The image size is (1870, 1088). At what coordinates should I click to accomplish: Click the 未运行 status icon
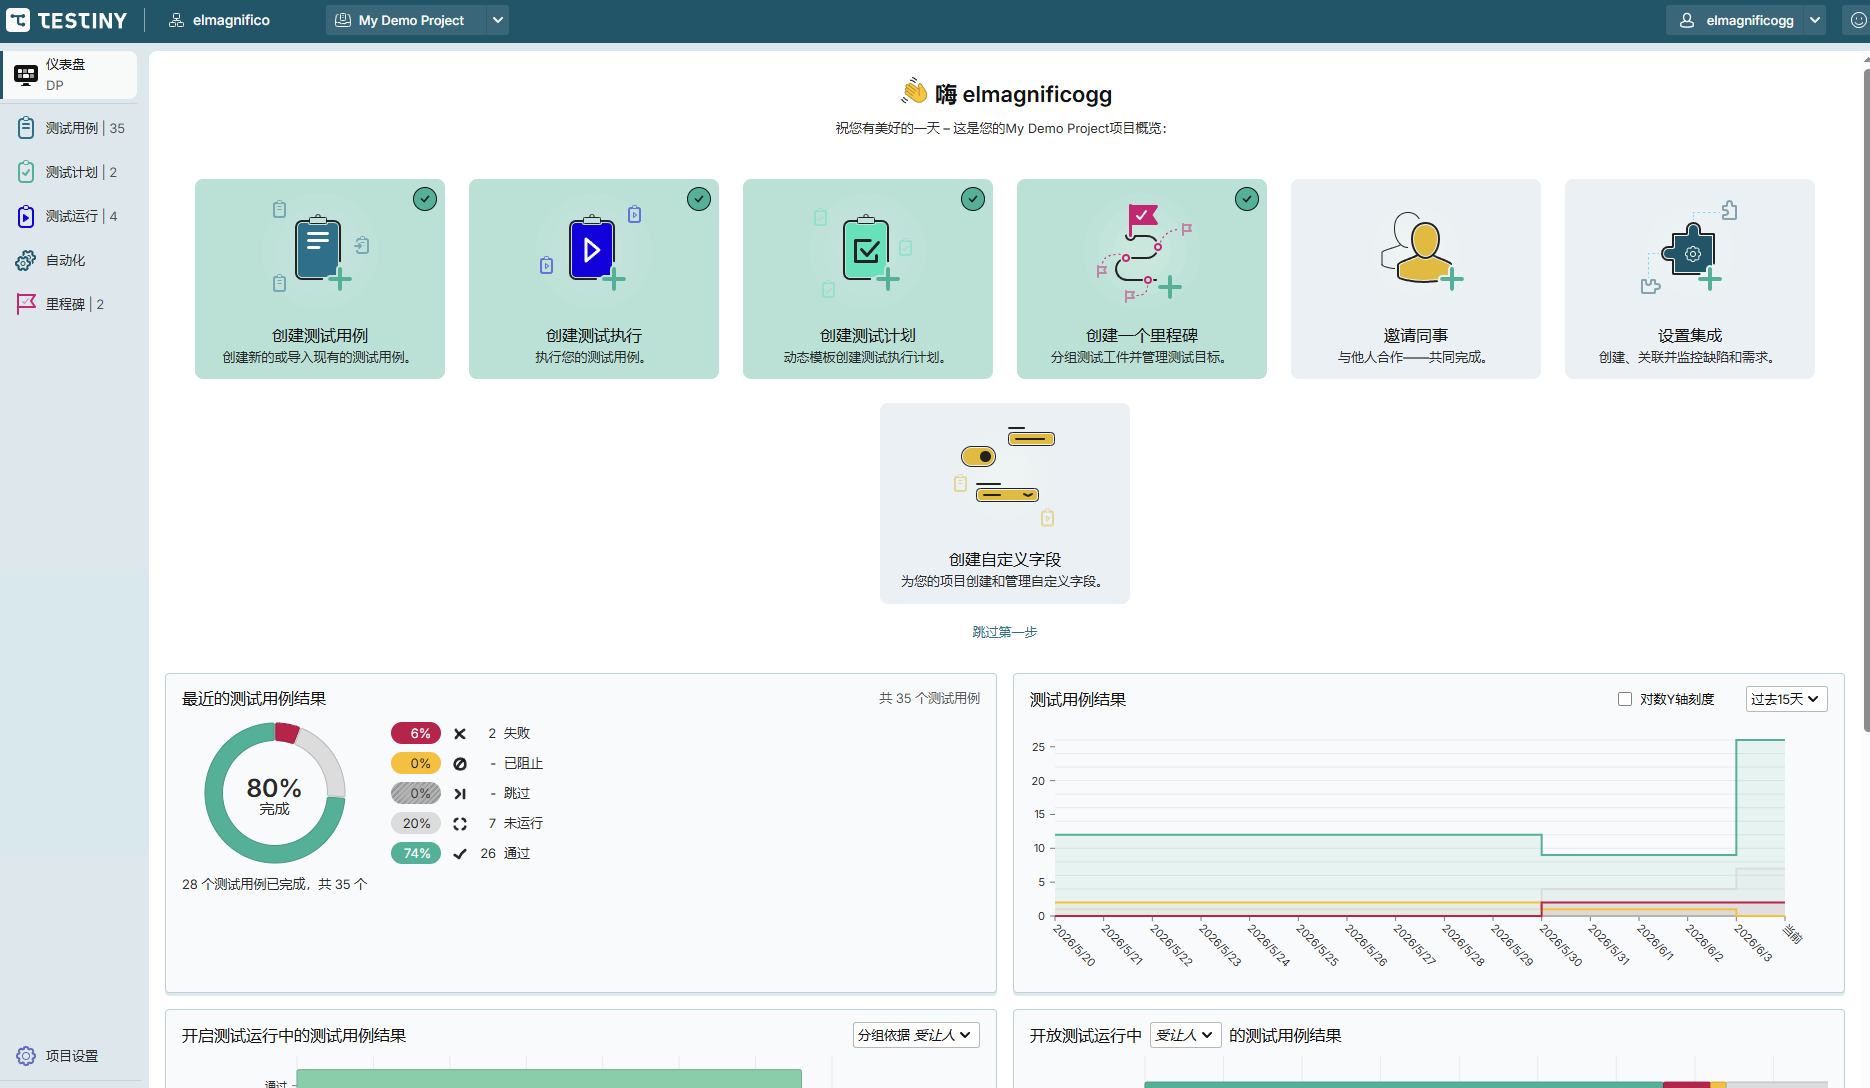click(x=460, y=823)
